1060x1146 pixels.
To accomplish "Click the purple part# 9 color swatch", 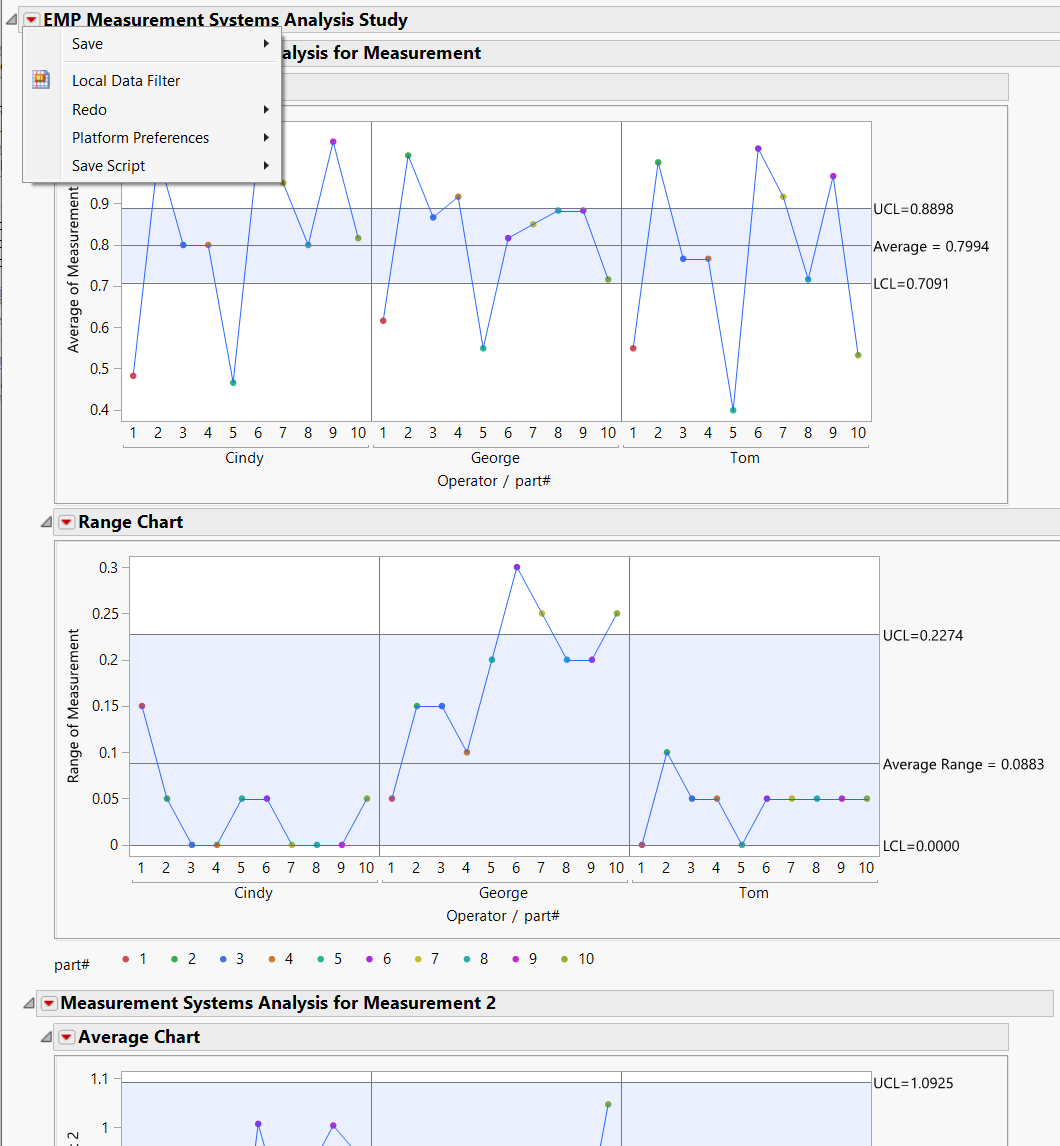I will (514, 958).
